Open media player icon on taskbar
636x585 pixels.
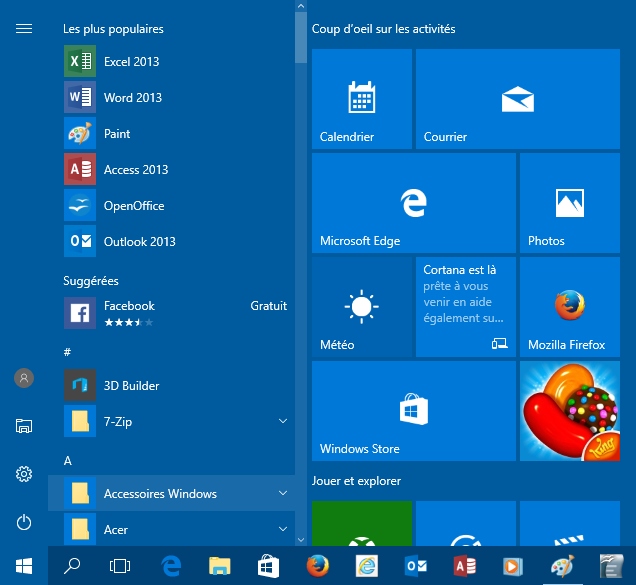pyautogui.click(x=513, y=566)
